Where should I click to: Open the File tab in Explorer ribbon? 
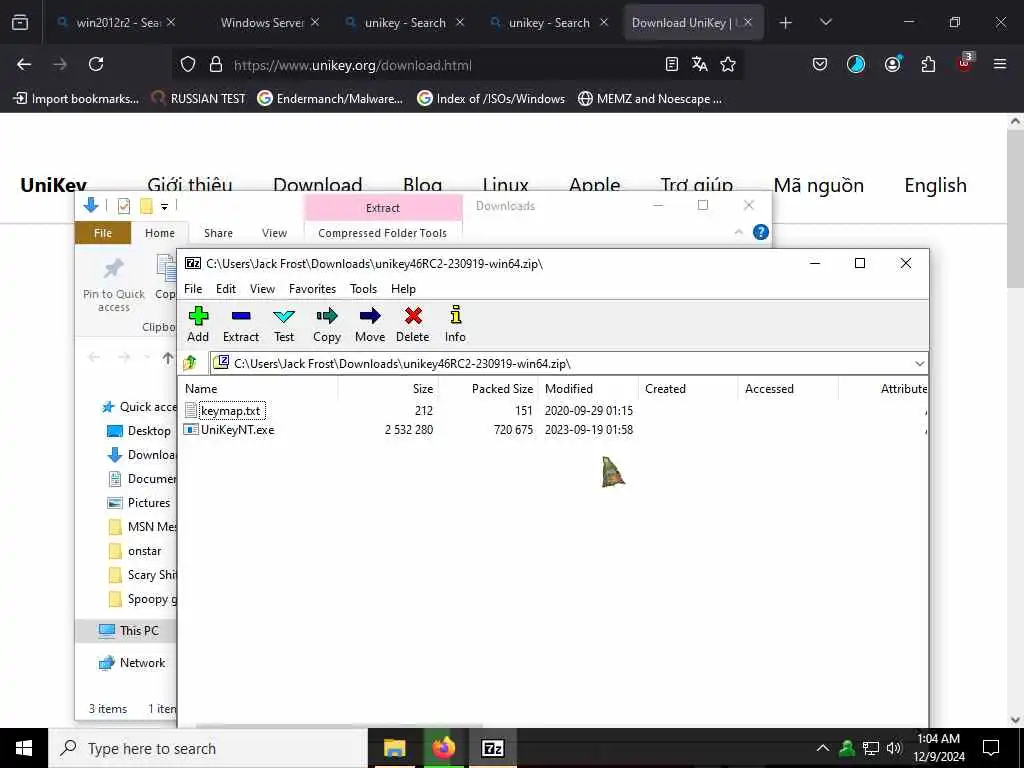[103, 233]
